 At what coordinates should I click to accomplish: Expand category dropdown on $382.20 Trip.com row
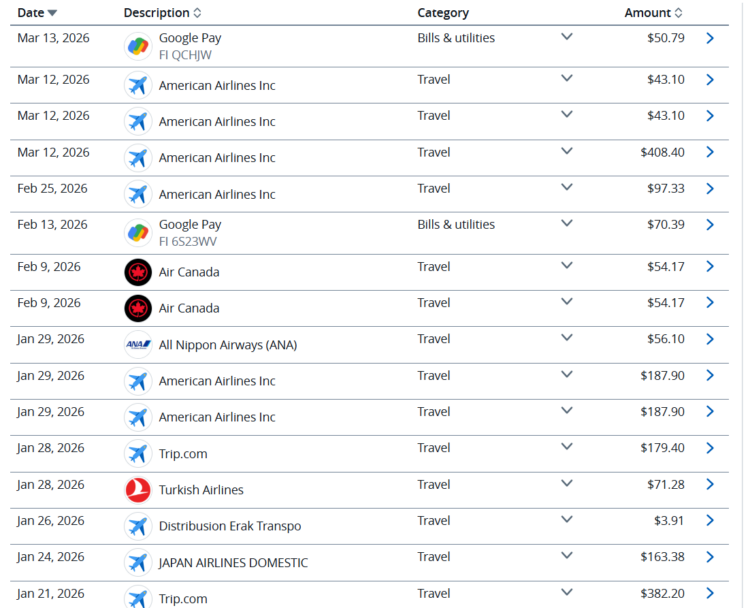(567, 592)
